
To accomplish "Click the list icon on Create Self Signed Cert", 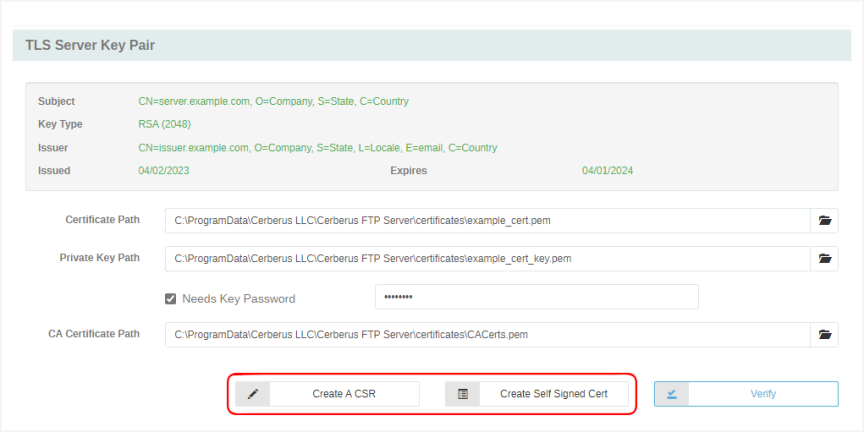I will click(x=462, y=394).
